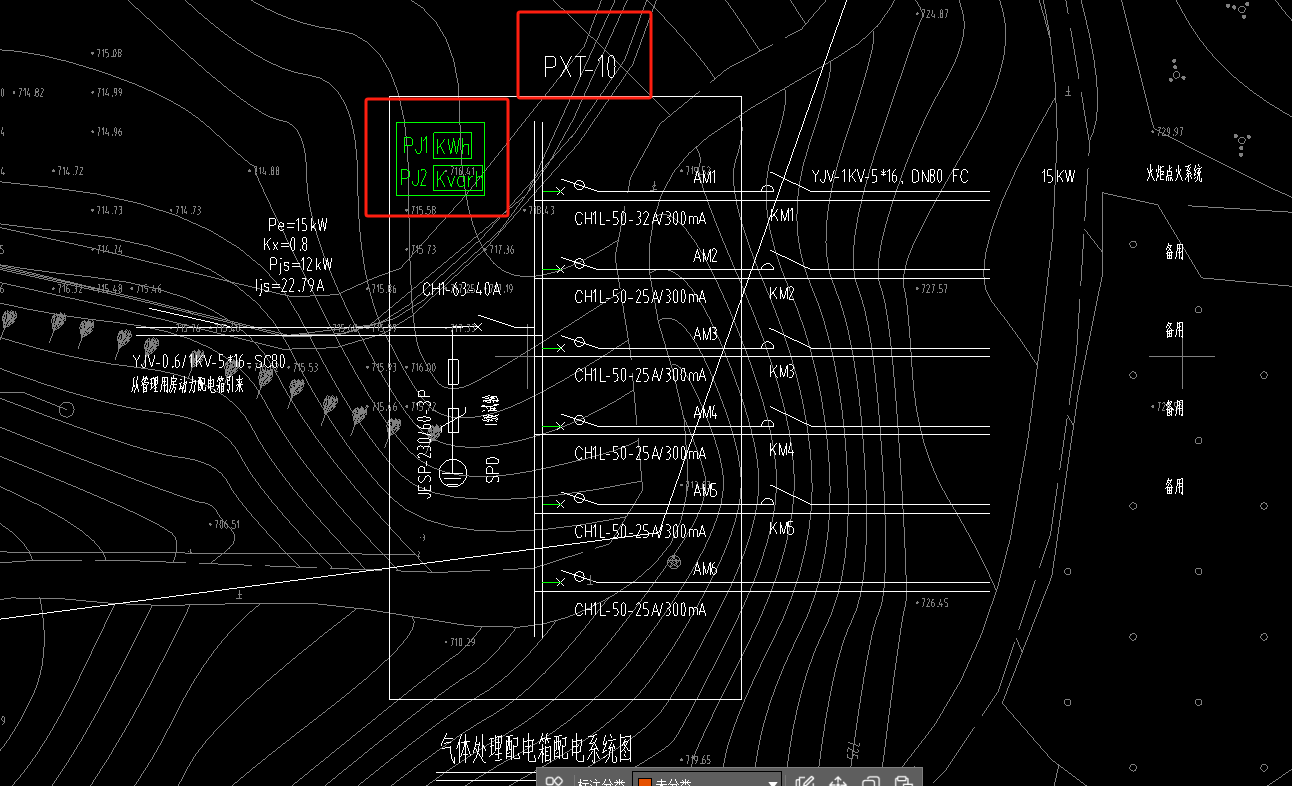The width and height of the screenshot is (1292, 786).
Task: Click the KM4 contactor label
Action: click(x=782, y=450)
